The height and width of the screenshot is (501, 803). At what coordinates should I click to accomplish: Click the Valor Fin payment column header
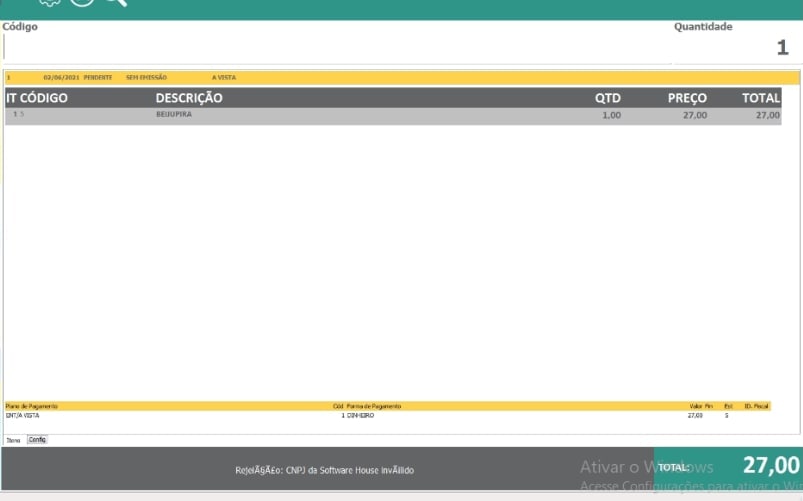pyautogui.click(x=700, y=406)
